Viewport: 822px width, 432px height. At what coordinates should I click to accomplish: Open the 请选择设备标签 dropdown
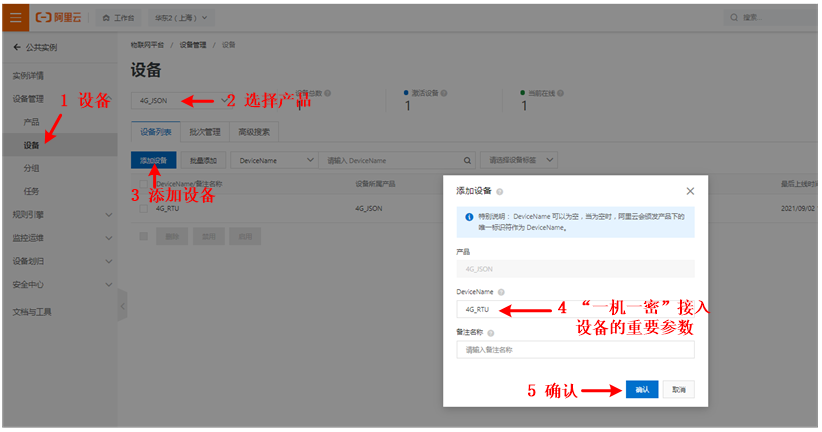pos(518,160)
